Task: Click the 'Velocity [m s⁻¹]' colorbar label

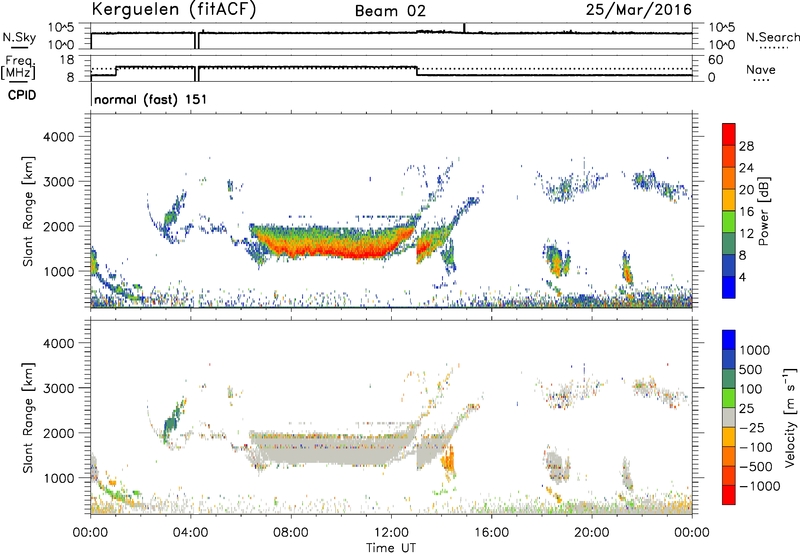Action: point(790,417)
